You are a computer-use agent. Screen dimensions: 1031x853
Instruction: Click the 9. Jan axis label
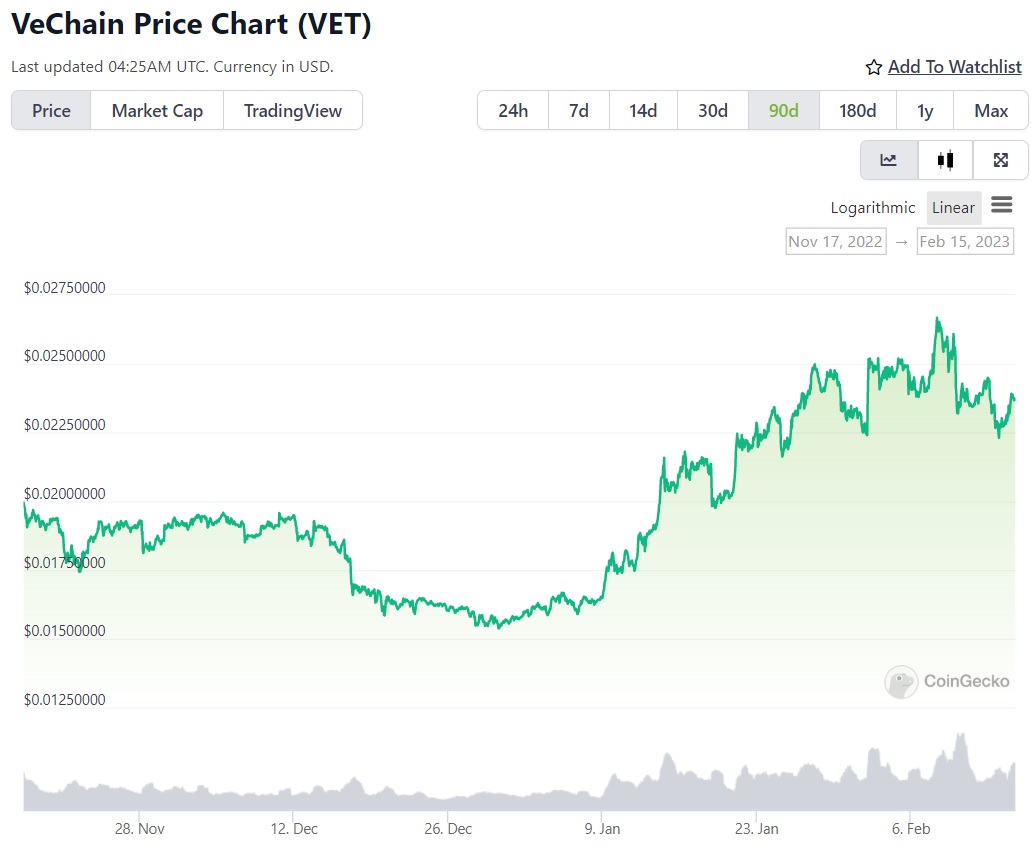[x=602, y=828]
